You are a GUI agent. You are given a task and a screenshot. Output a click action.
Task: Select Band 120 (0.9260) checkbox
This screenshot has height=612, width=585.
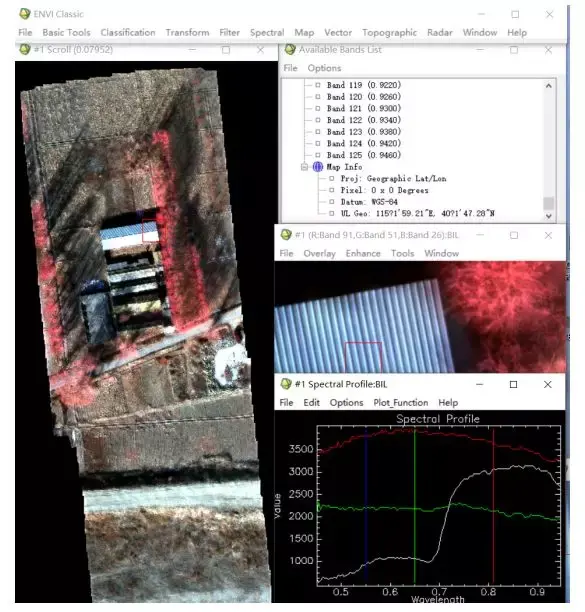coord(318,97)
